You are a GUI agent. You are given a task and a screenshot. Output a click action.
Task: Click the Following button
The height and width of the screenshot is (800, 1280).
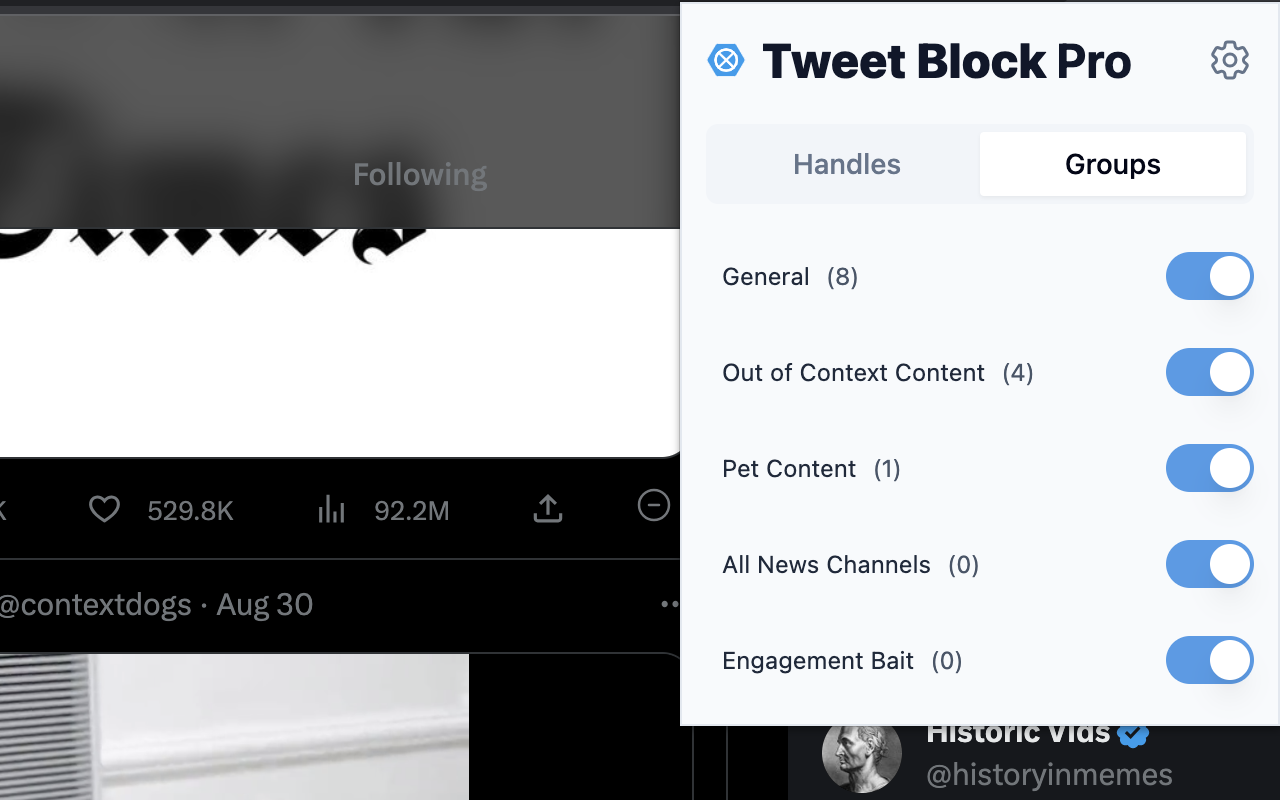pyautogui.click(x=419, y=174)
